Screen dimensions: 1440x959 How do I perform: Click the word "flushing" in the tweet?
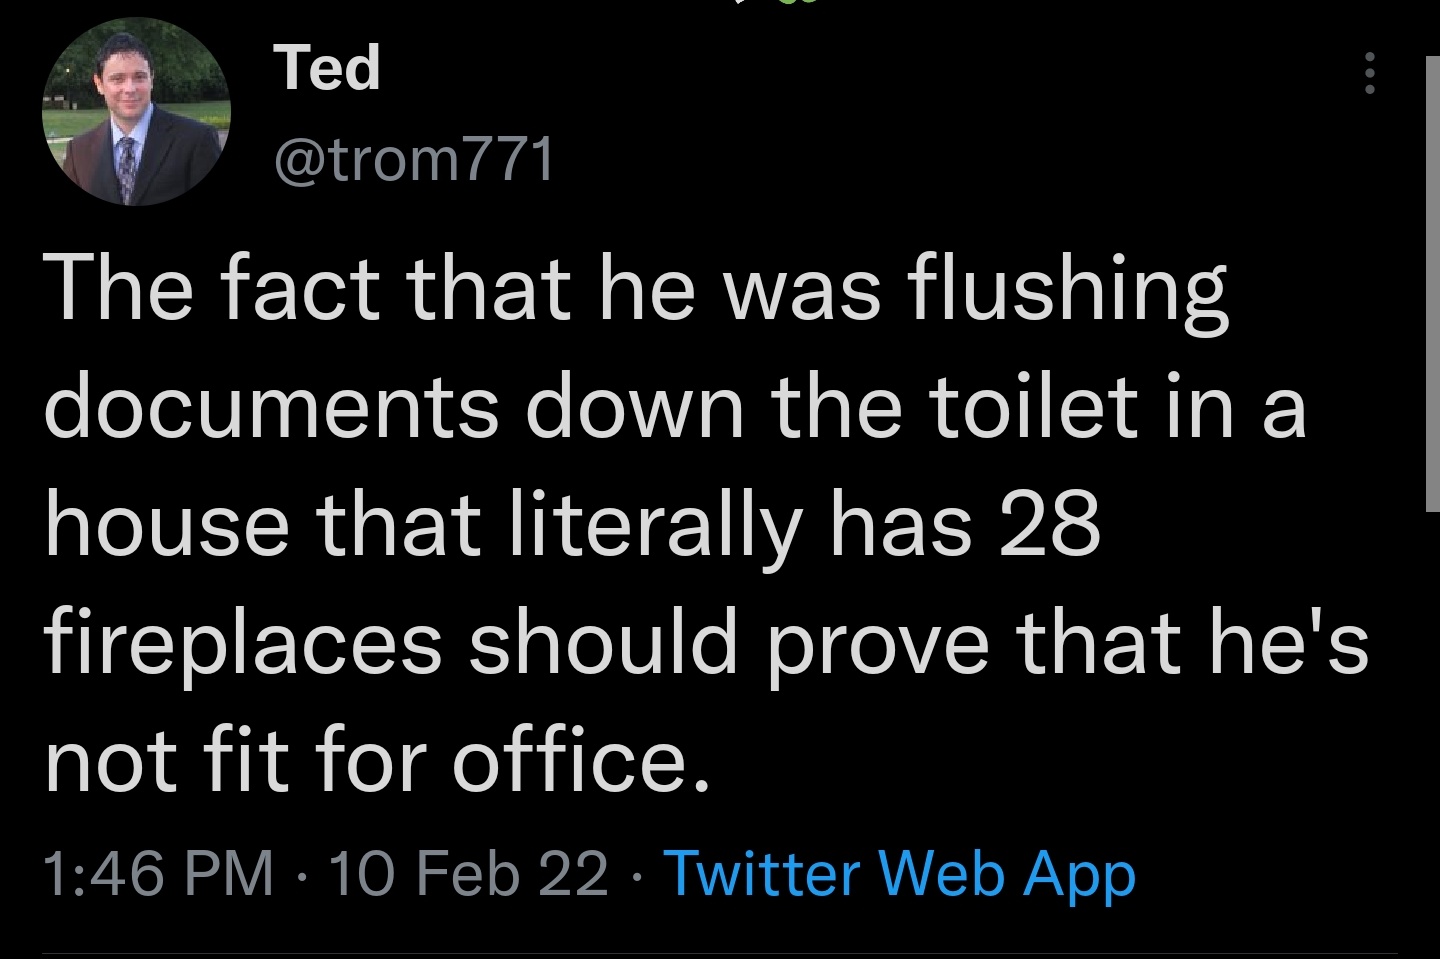click(x=1067, y=291)
